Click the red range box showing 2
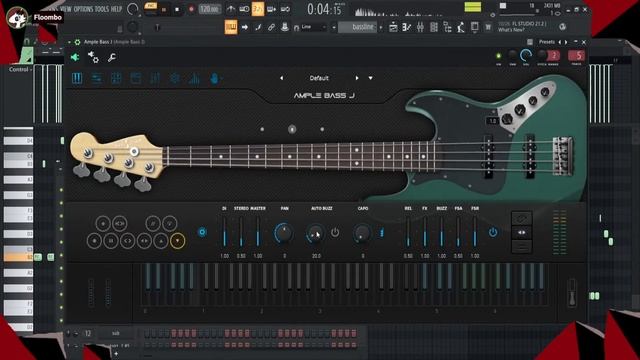The image size is (640, 360). 554,56
